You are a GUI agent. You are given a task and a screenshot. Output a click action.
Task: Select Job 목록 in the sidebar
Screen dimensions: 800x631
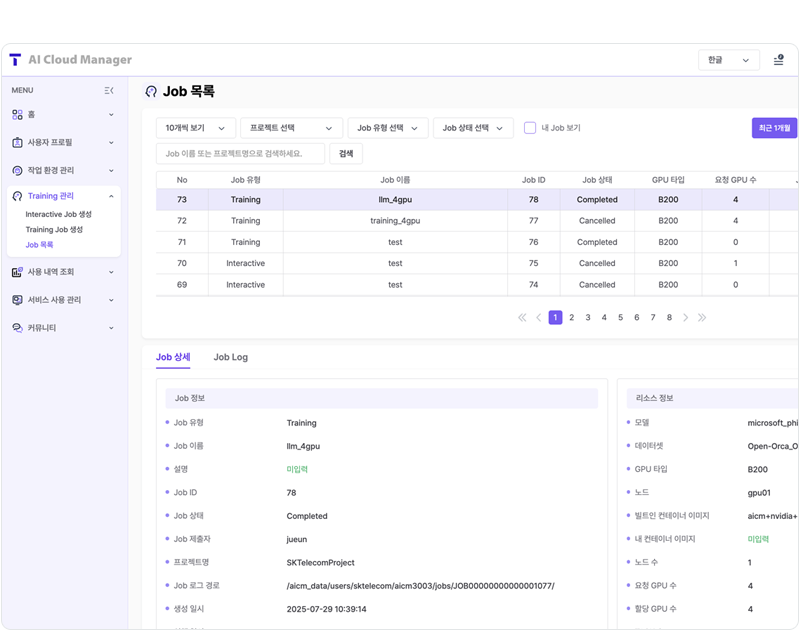pos(39,245)
